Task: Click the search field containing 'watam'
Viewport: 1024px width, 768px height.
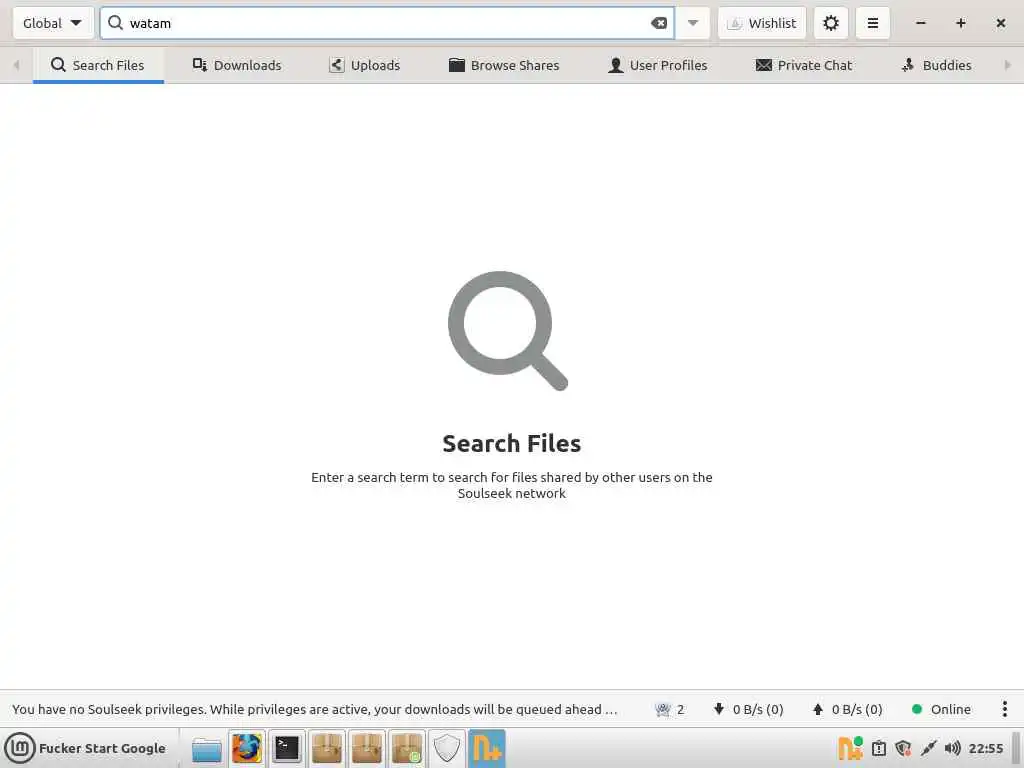Action: pyautogui.click(x=387, y=23)
